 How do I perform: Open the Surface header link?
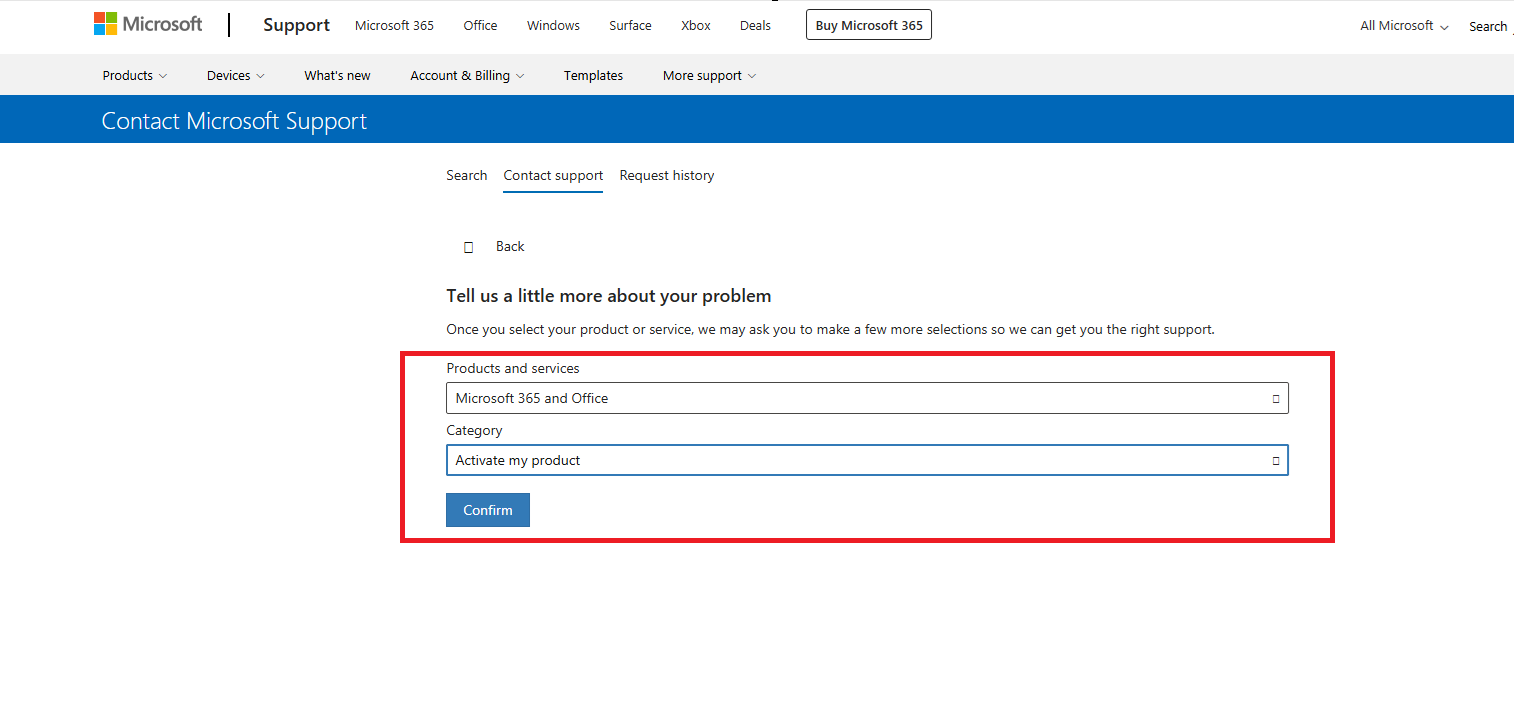pyautogui.click(x=630, y=26)
